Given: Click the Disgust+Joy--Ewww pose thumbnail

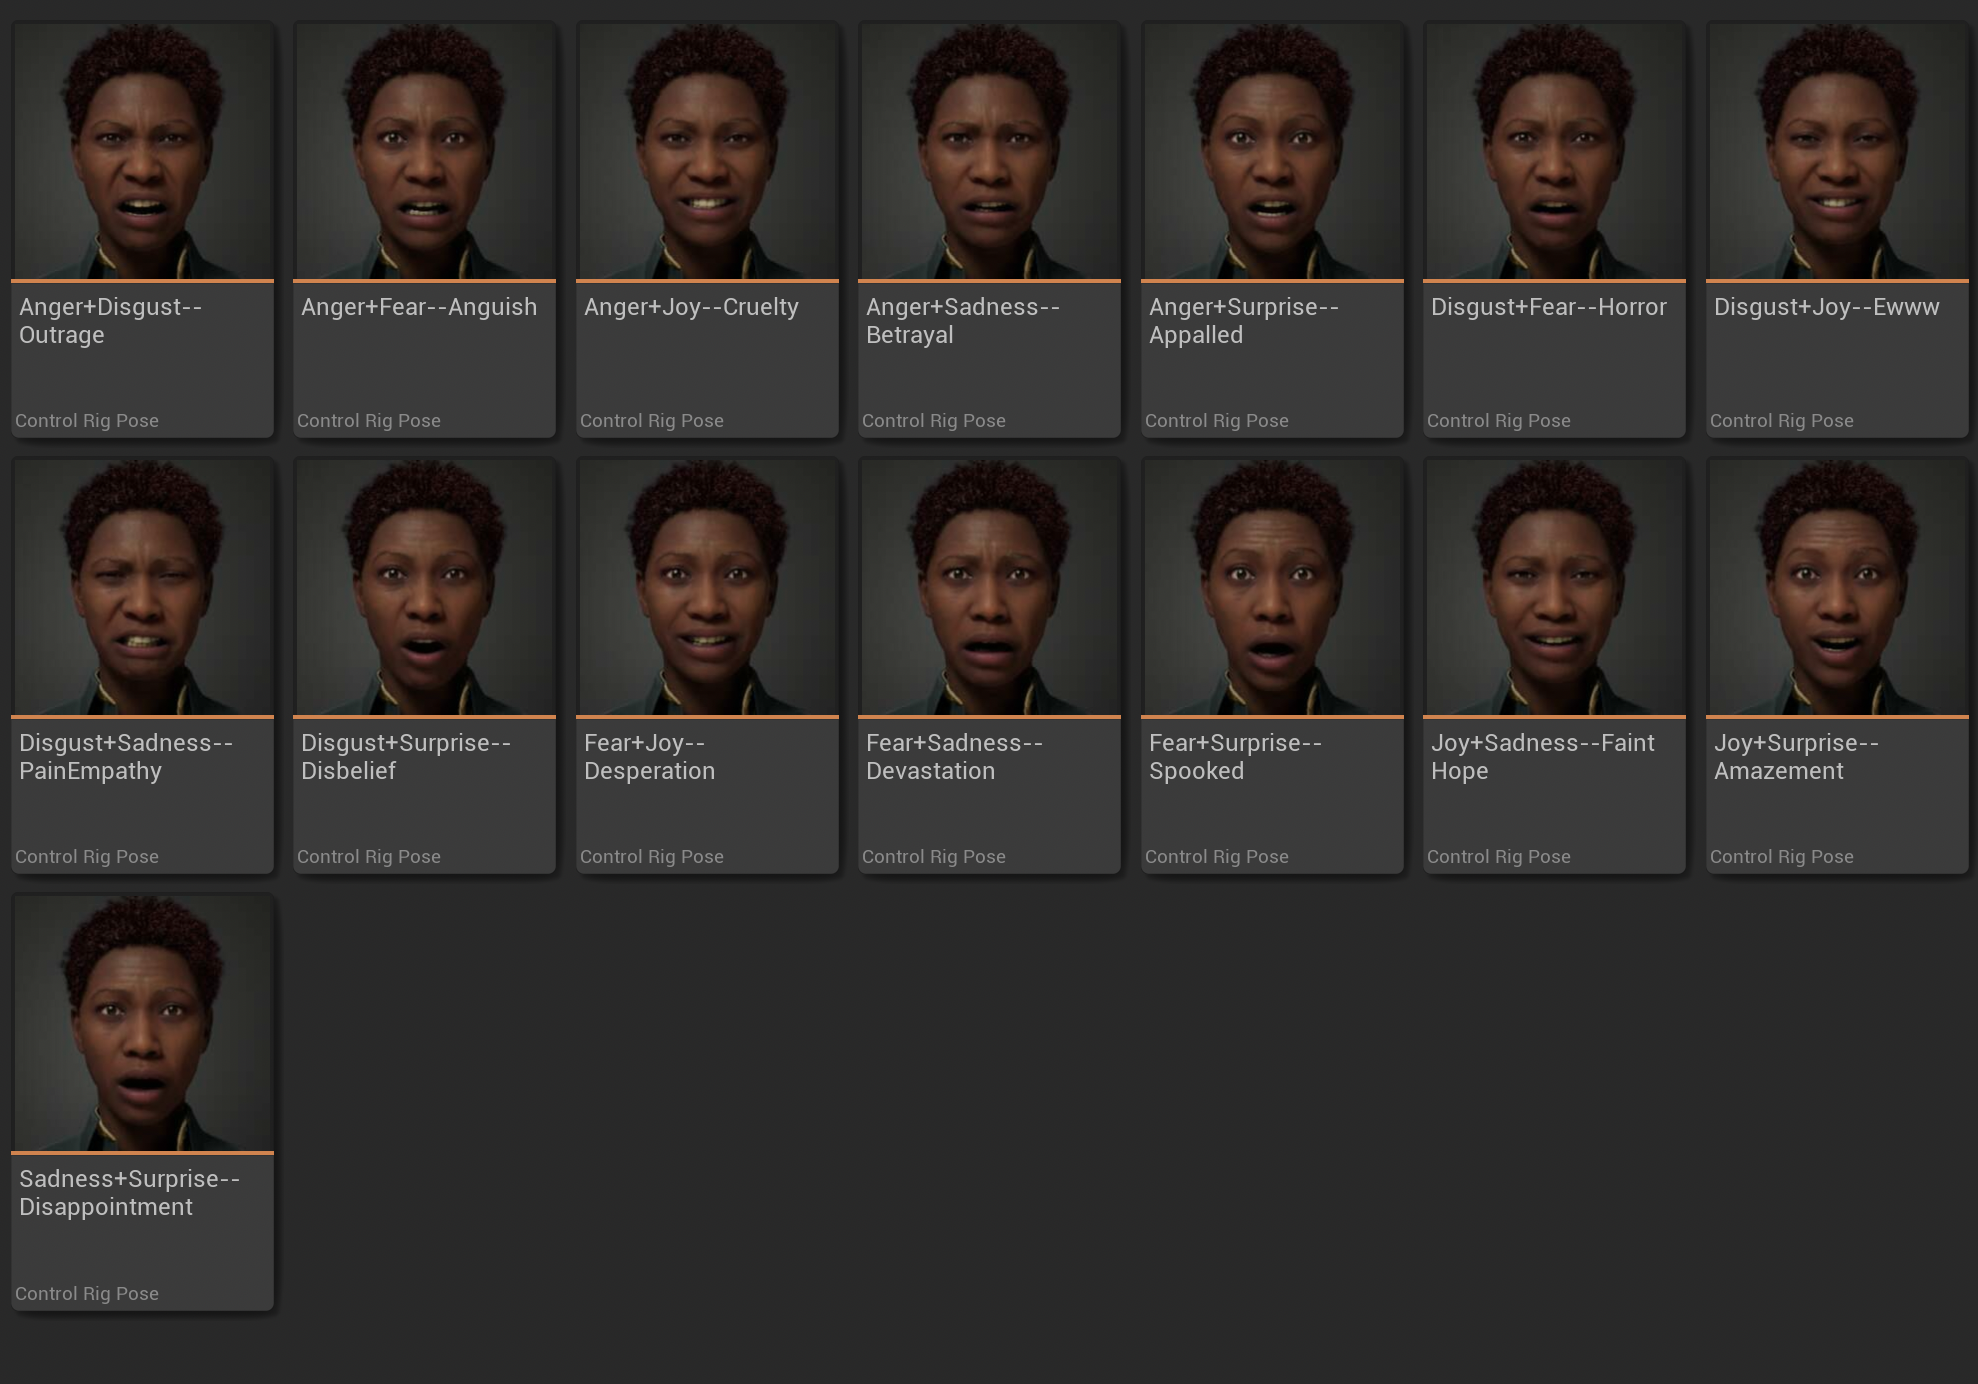Looking at the screenshot, I should point(1837,151).
